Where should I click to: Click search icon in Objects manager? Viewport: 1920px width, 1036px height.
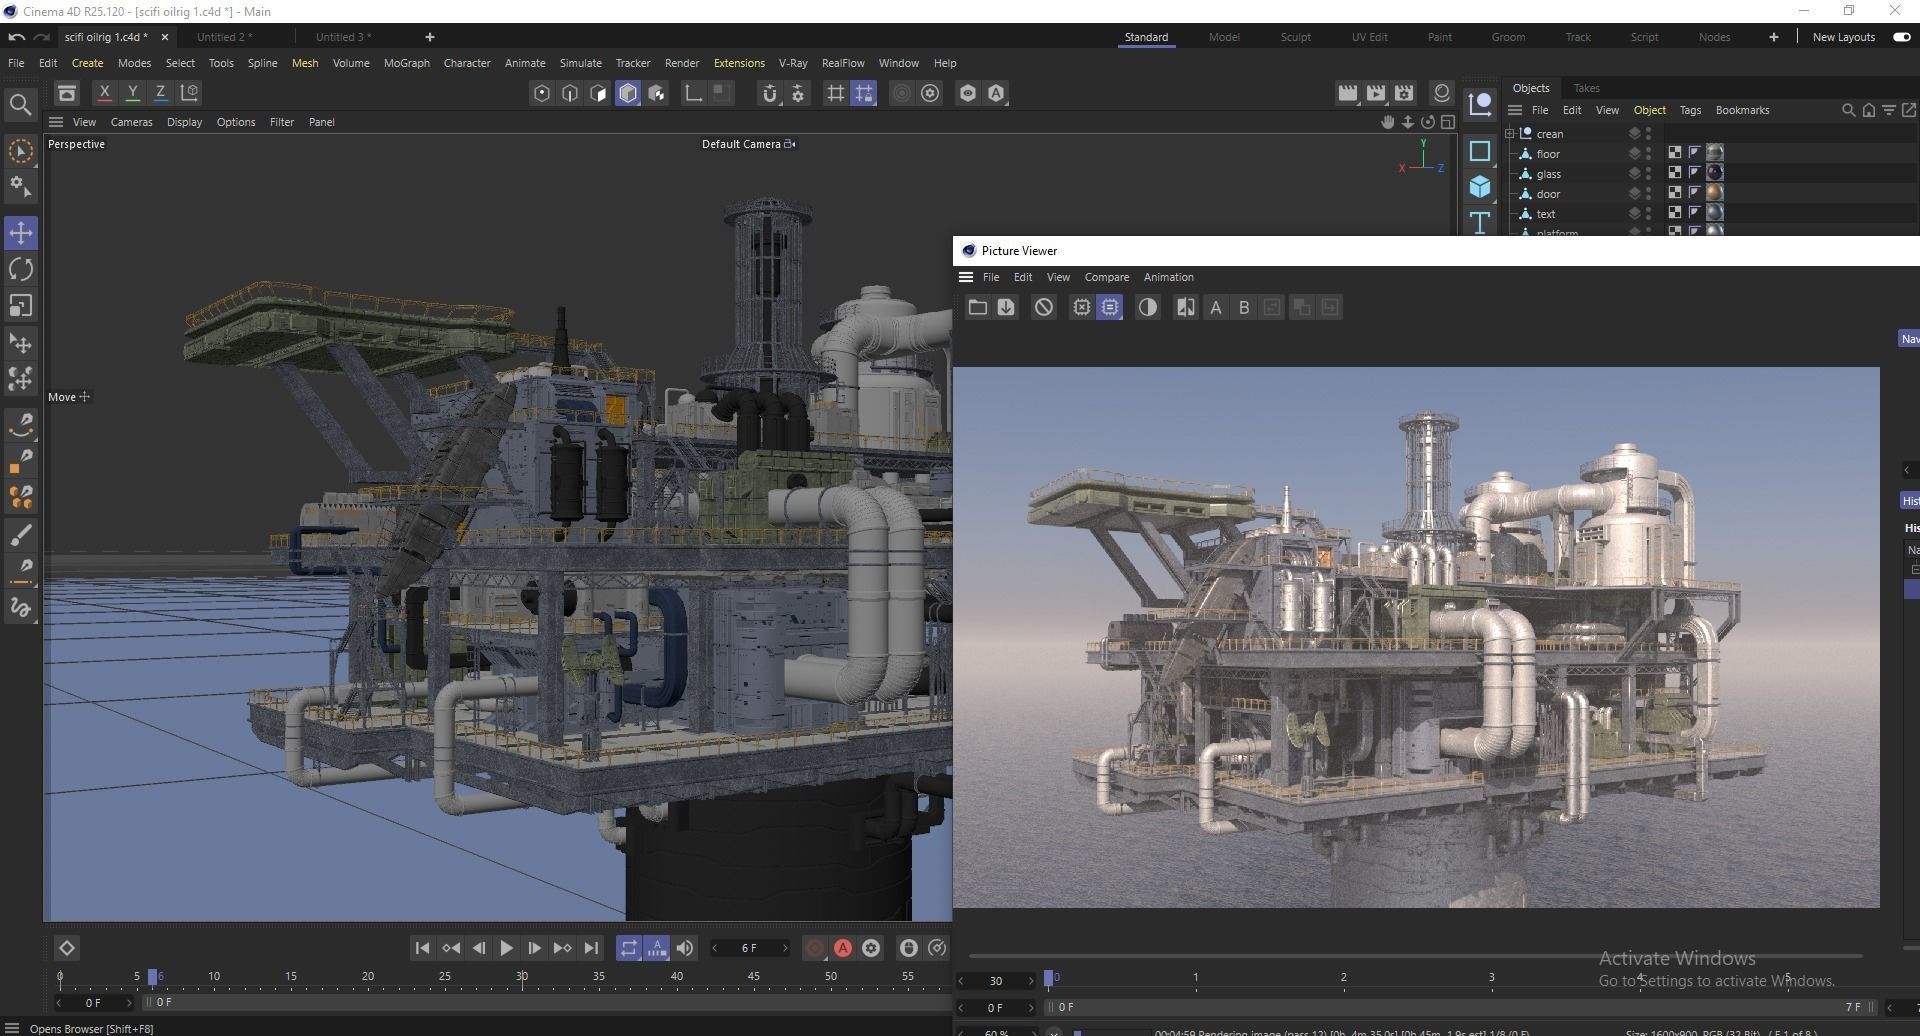1848,110
